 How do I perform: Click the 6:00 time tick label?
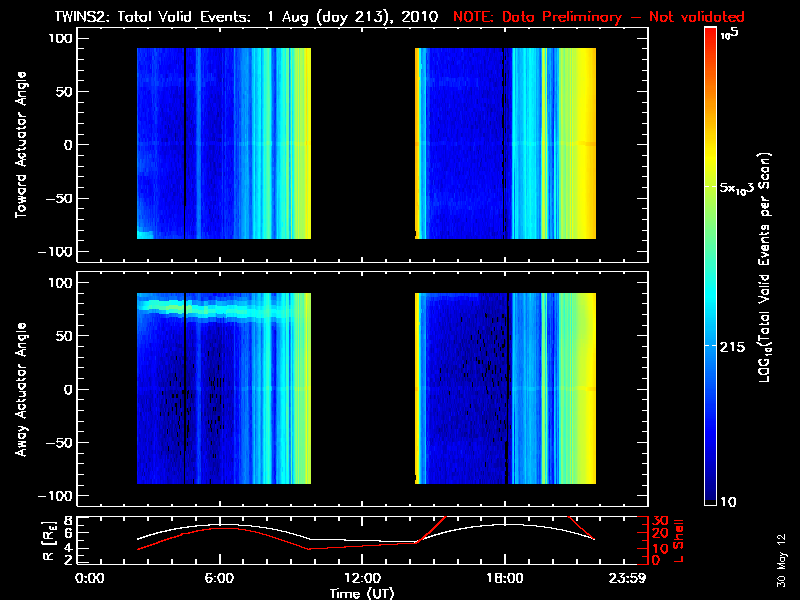219,578
